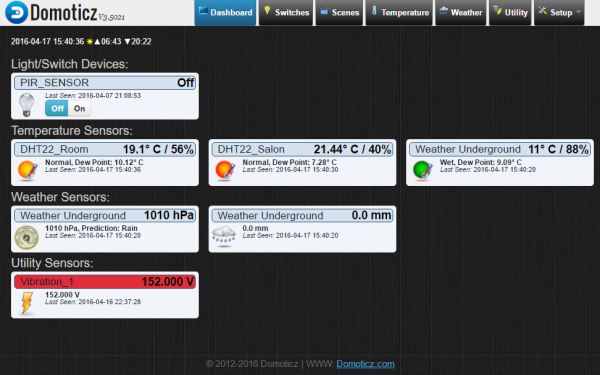Viewport: 600px width, 375px height.
Task: Click the PIR_SENSOR light bulb icon
Action: pos(26,105)
